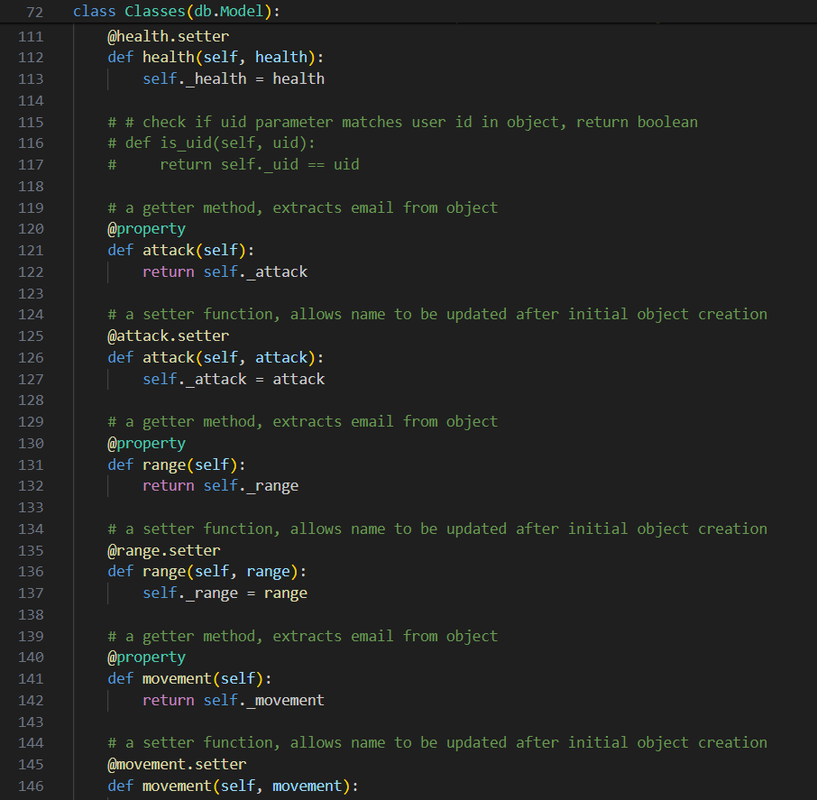Click '@property' decorator on line 140
The image size is (817, 800).
tap(146, 657)
